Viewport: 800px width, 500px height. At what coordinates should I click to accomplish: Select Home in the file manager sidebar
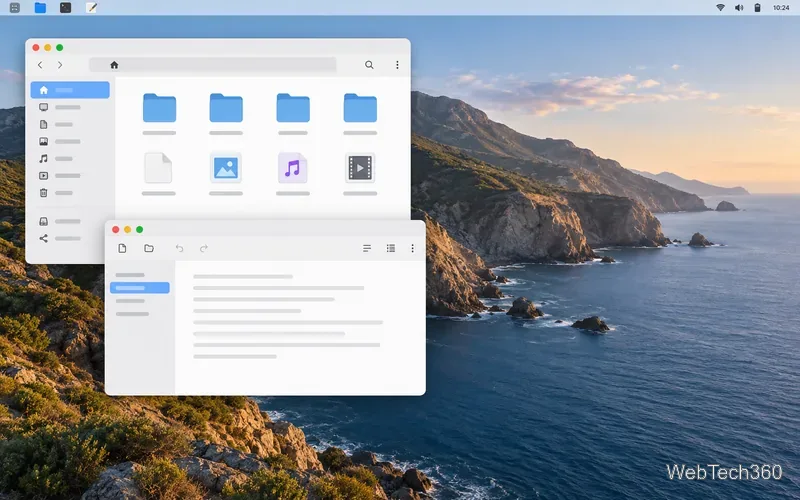click(70, 90)
